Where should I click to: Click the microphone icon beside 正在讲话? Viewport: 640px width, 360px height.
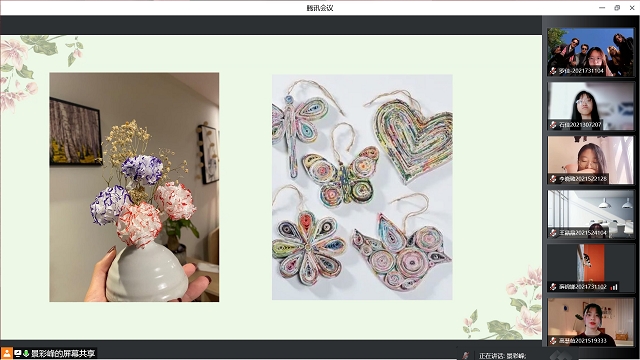[x=466, y=356]
